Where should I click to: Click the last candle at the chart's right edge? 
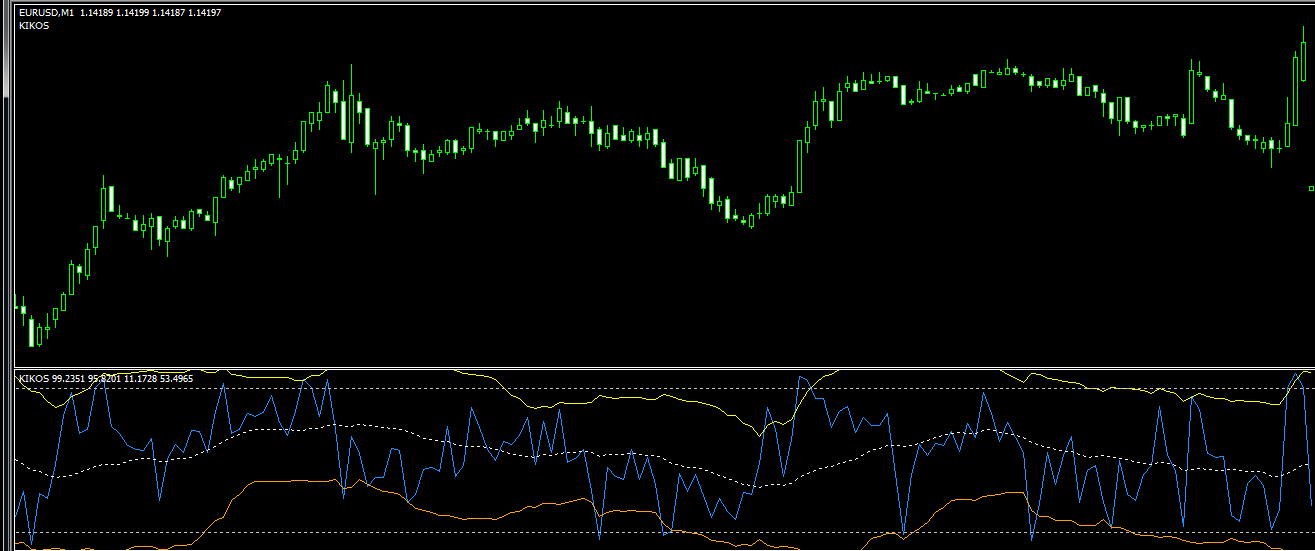[x=1303, y=62]
